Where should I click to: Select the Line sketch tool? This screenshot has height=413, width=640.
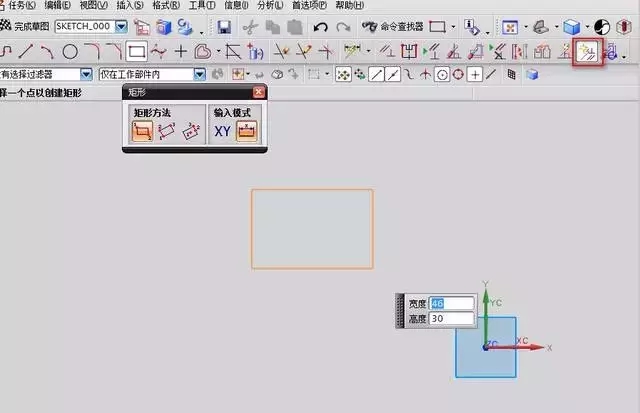click(26, 50)
